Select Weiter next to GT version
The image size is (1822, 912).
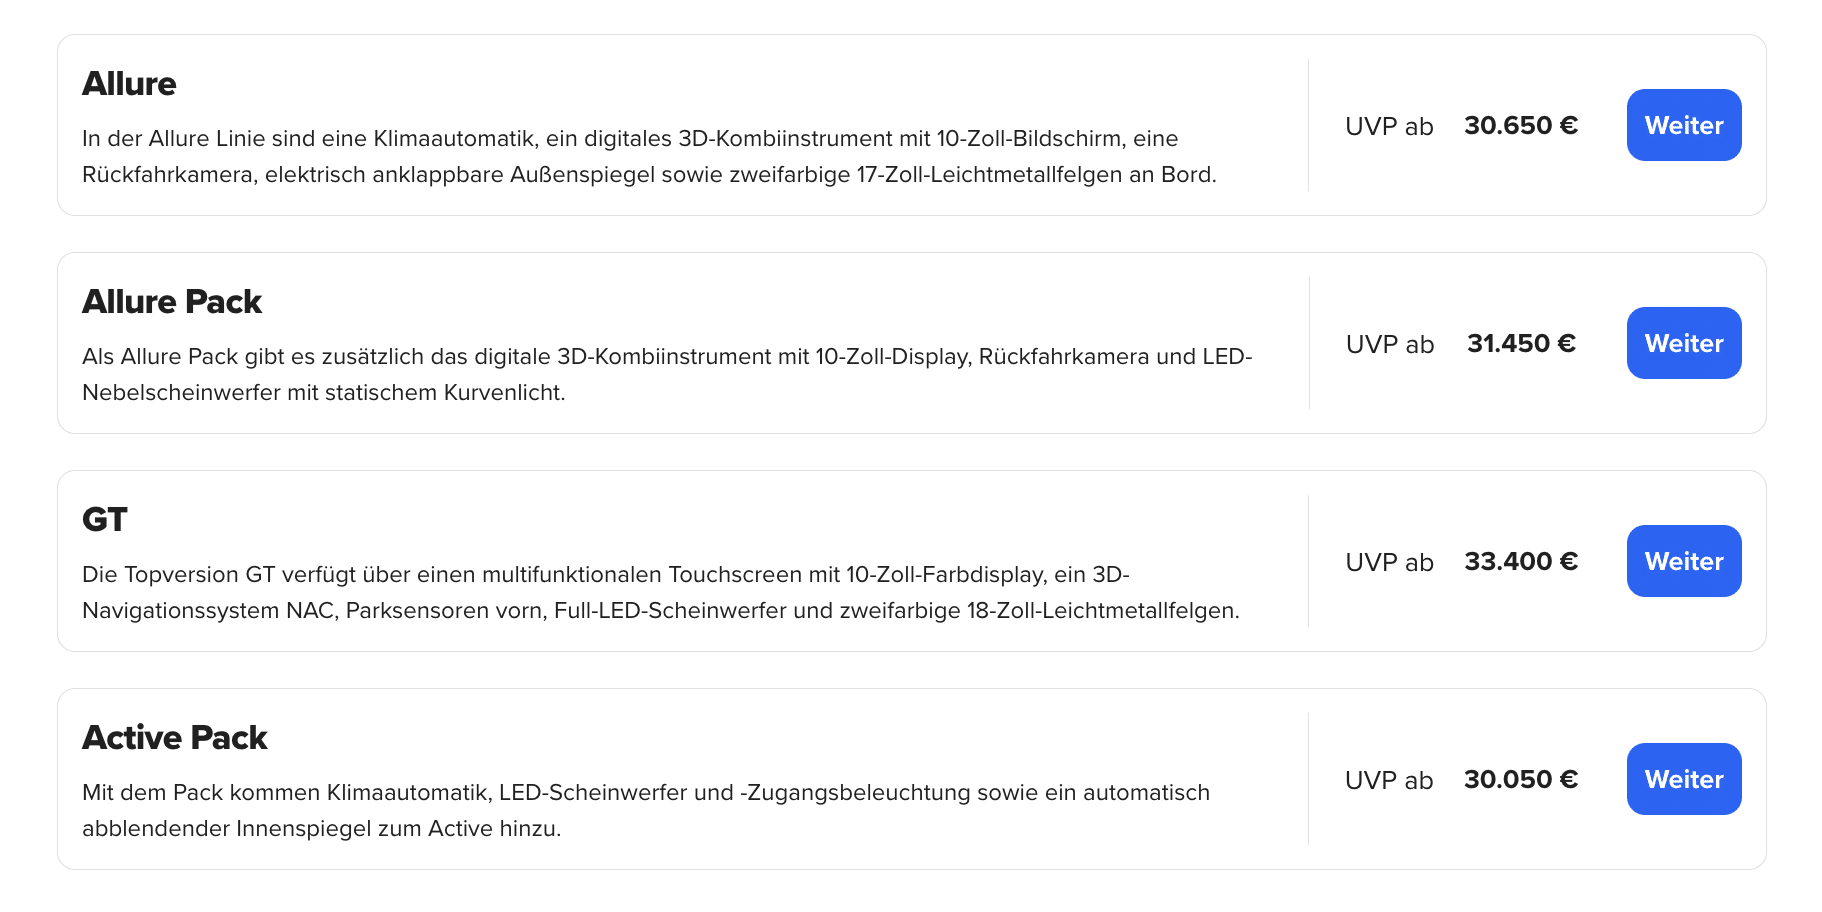[x=1684, y=561]
